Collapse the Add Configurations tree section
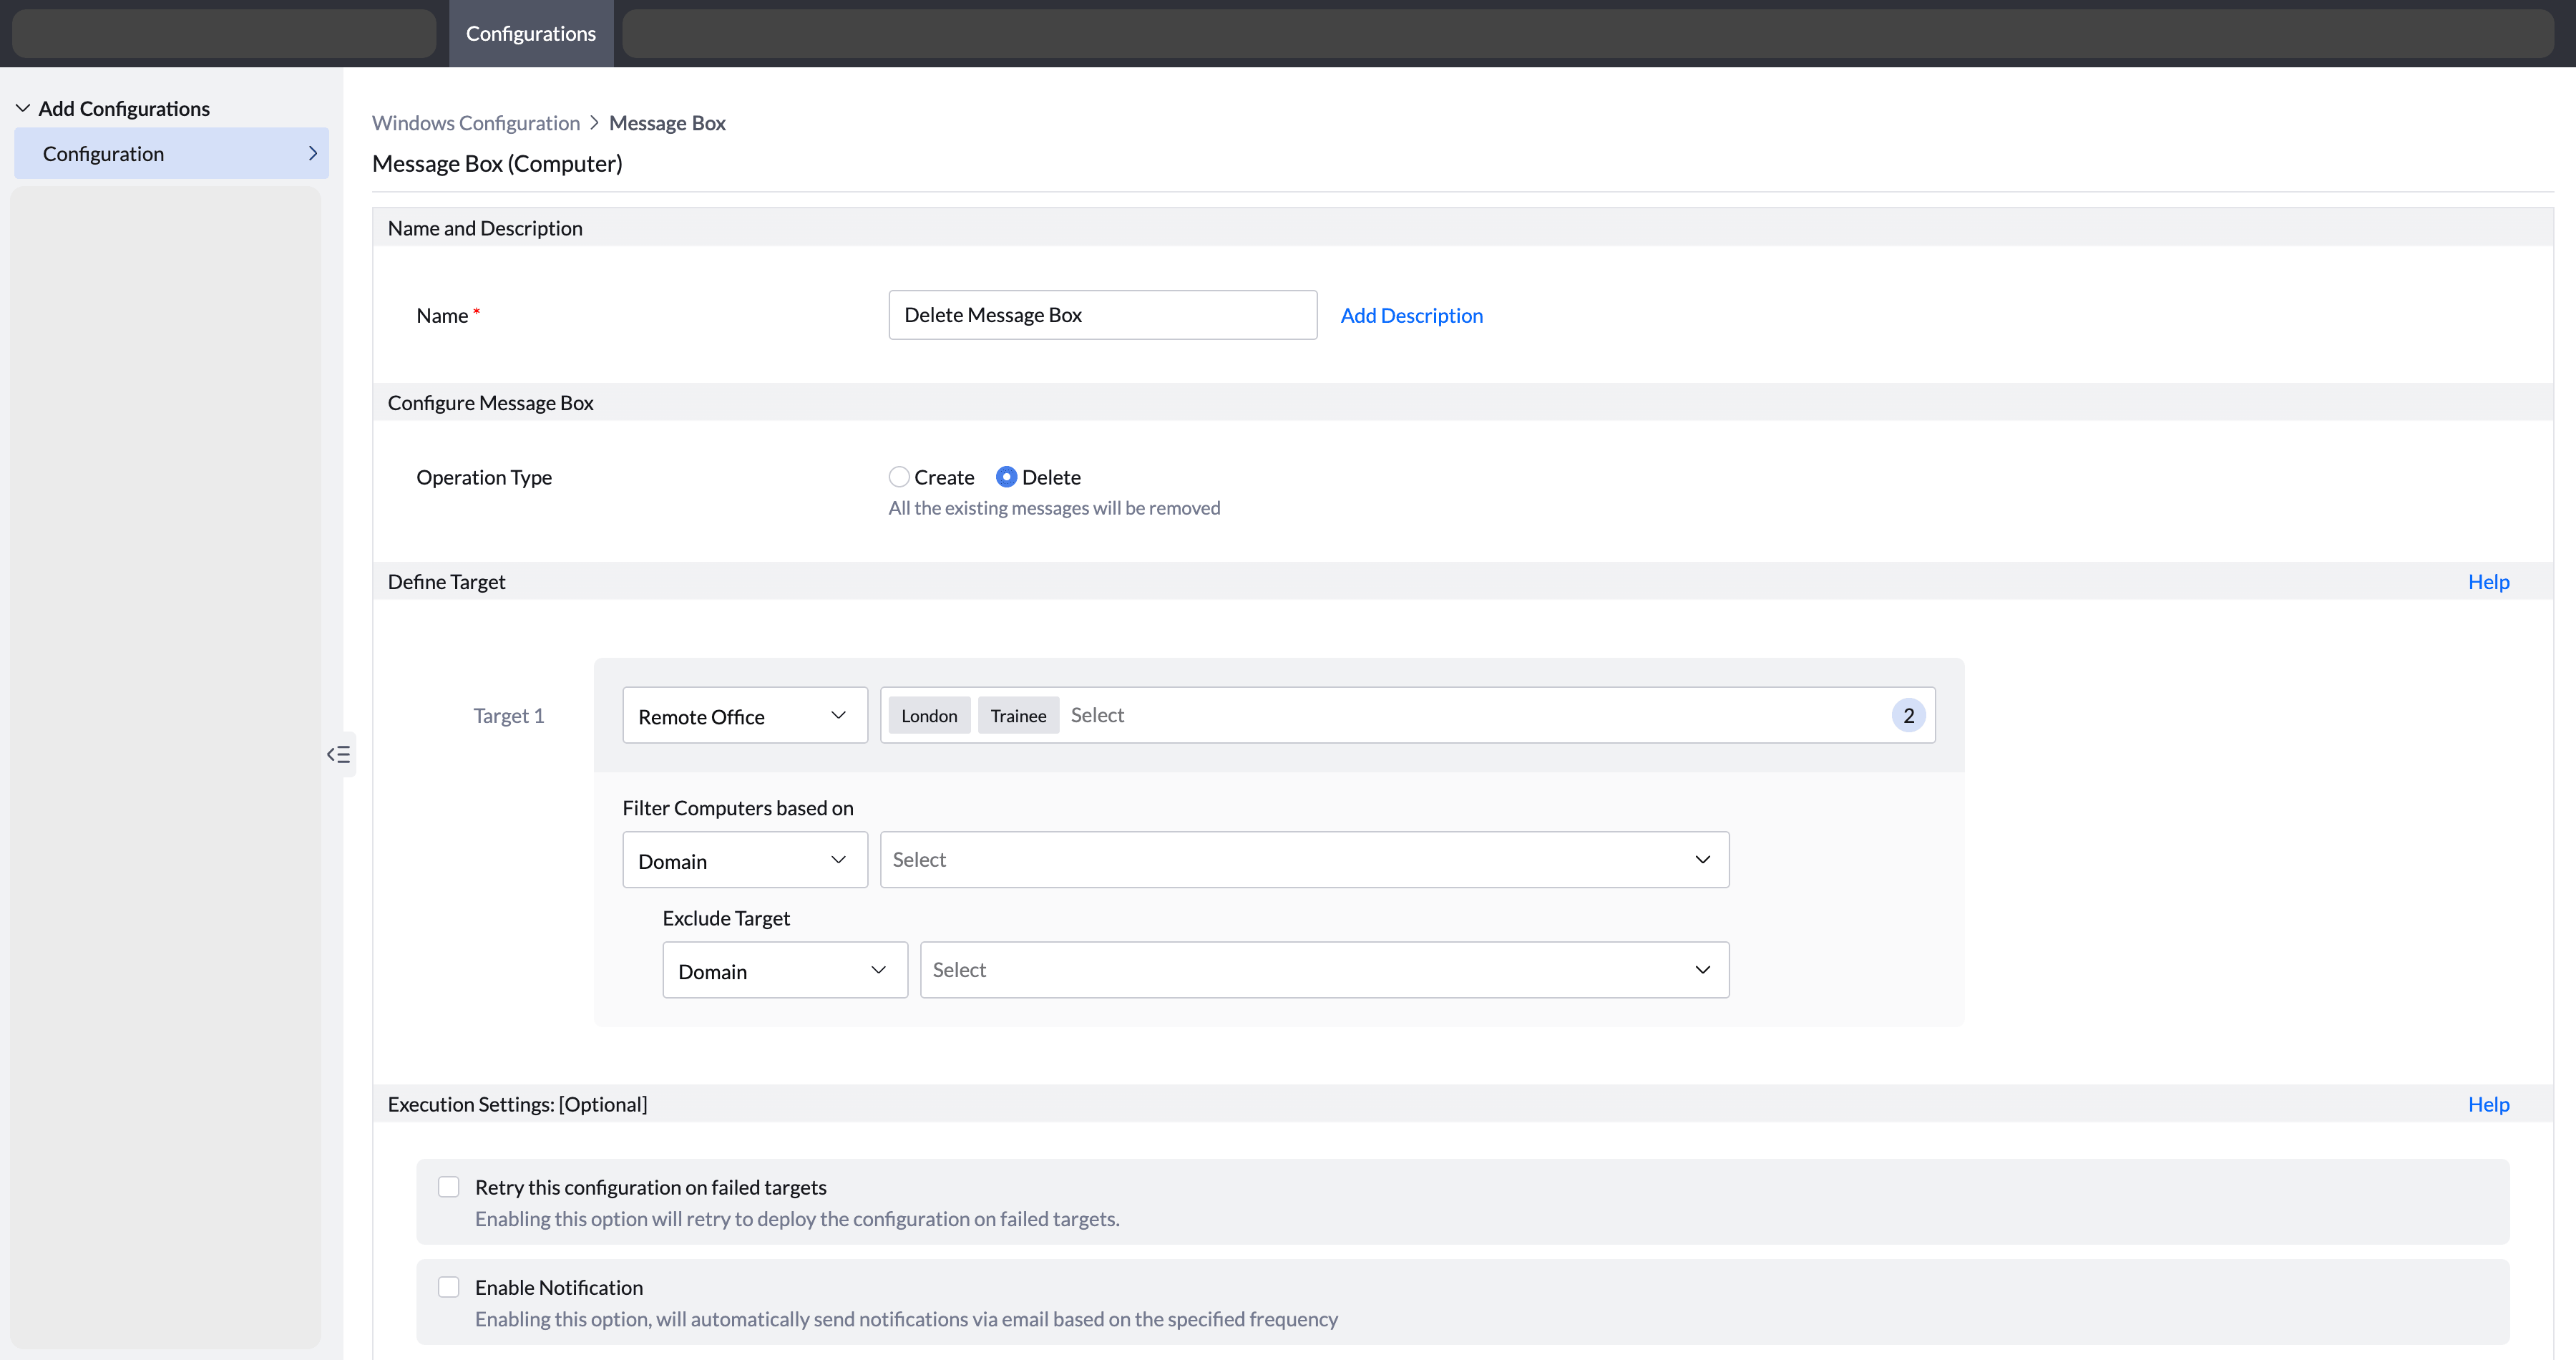 coord(22,108)
